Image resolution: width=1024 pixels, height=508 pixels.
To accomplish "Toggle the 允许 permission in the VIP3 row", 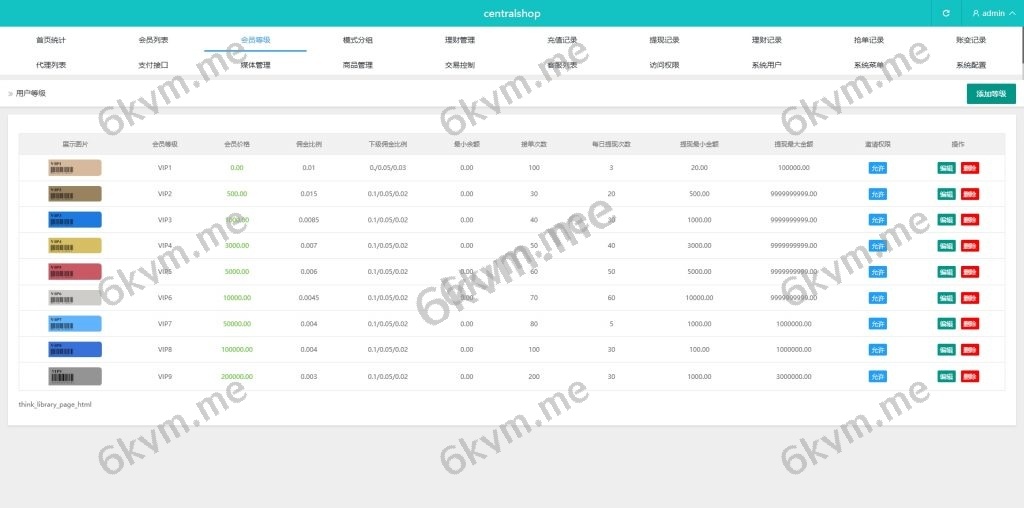I will click(x=878, y=220).
